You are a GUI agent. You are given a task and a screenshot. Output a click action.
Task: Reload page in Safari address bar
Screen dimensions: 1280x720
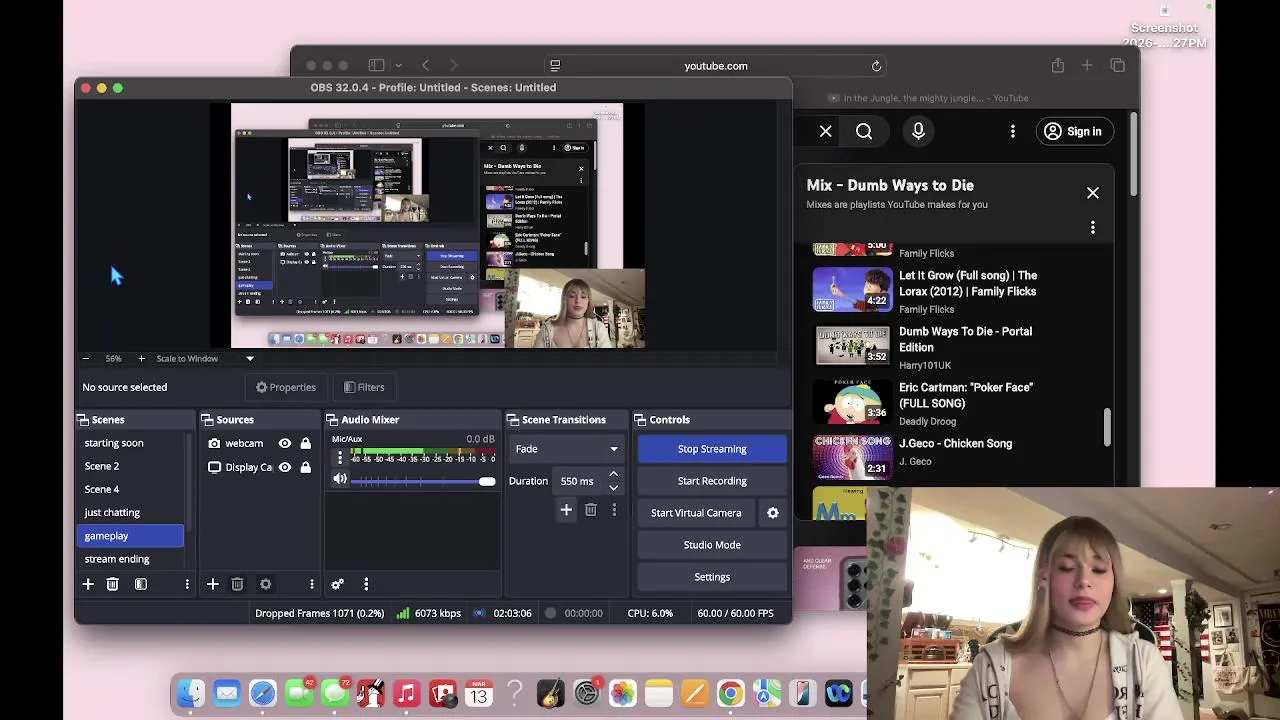tap(876, 66)
